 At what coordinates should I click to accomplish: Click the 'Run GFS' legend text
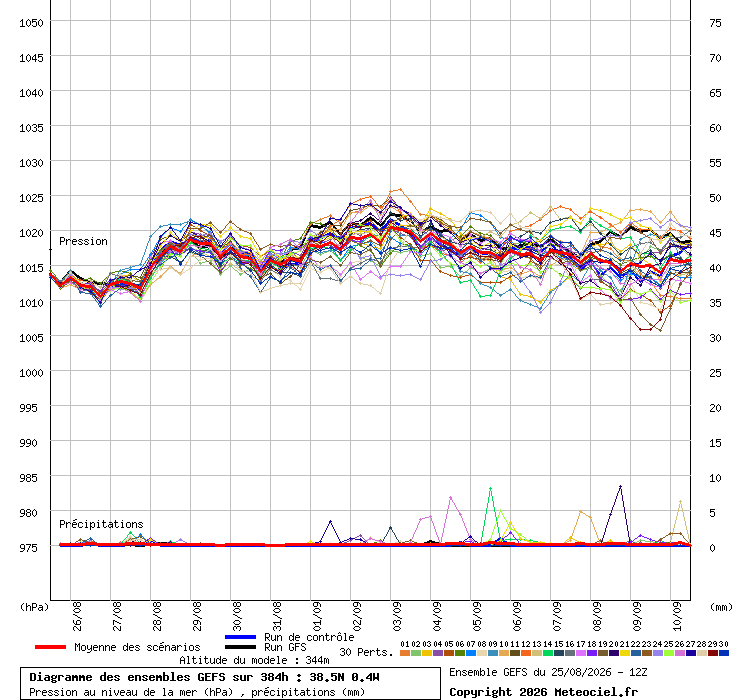coord(285,647)
